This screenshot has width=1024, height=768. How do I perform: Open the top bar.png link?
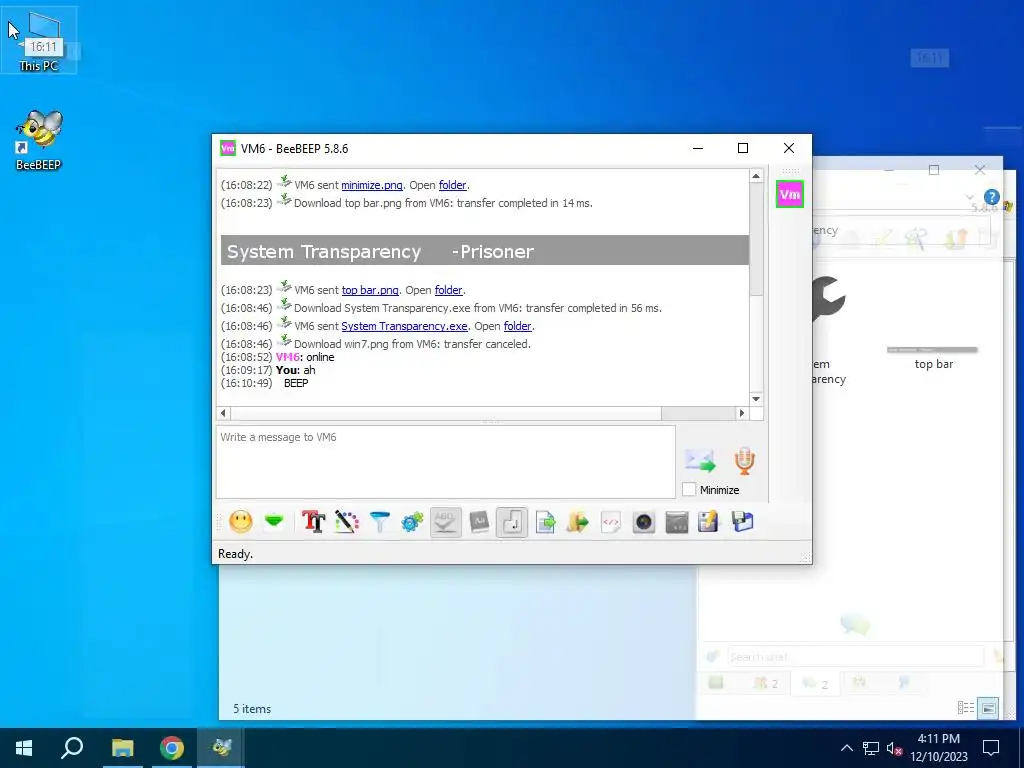coord(370,290)
